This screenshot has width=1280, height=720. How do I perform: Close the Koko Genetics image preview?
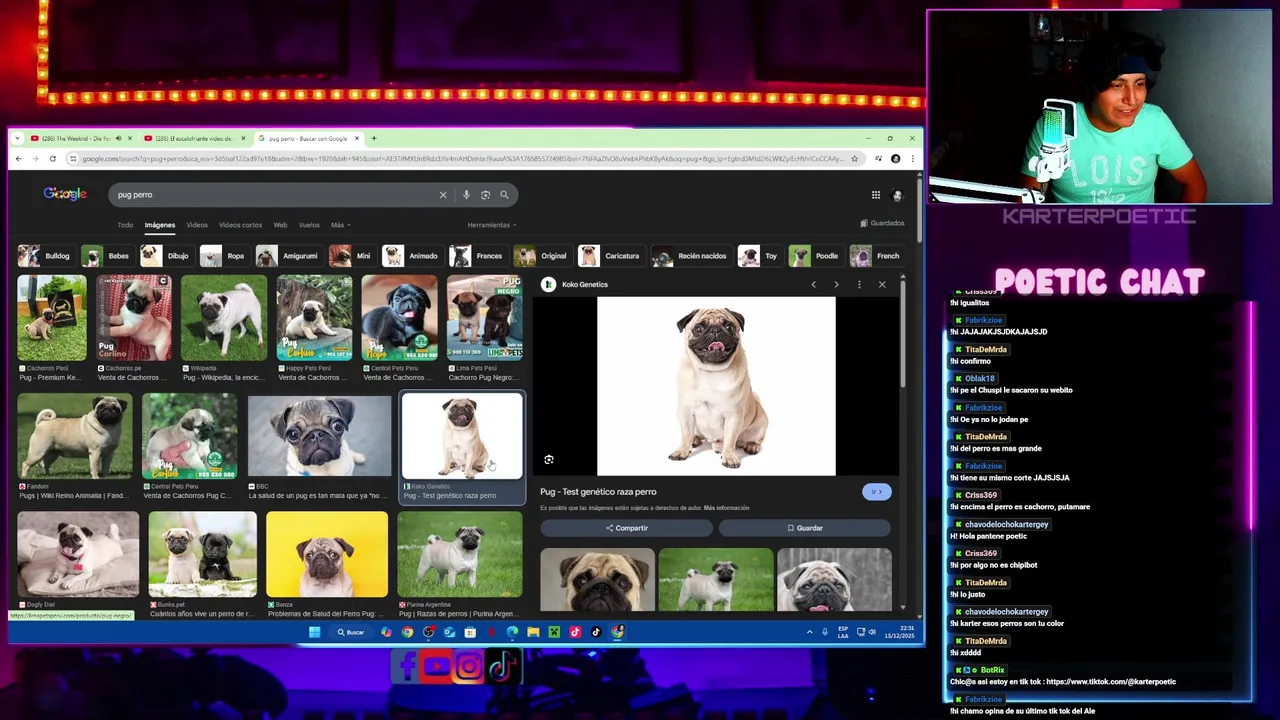(x=882, y=285)
